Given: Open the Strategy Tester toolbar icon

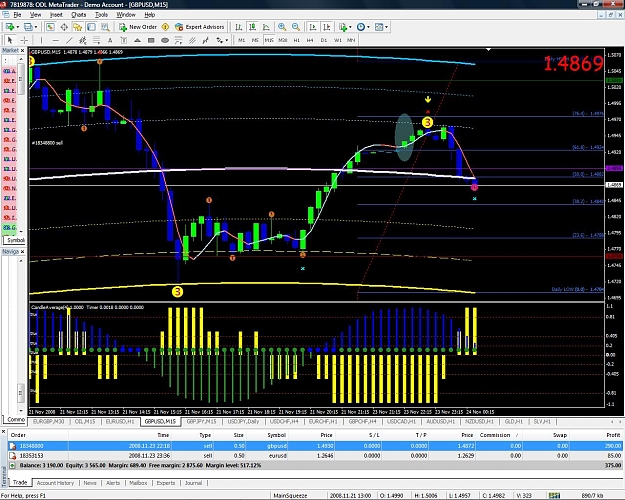Looking at the screenshot, I should tap(105, 27).
